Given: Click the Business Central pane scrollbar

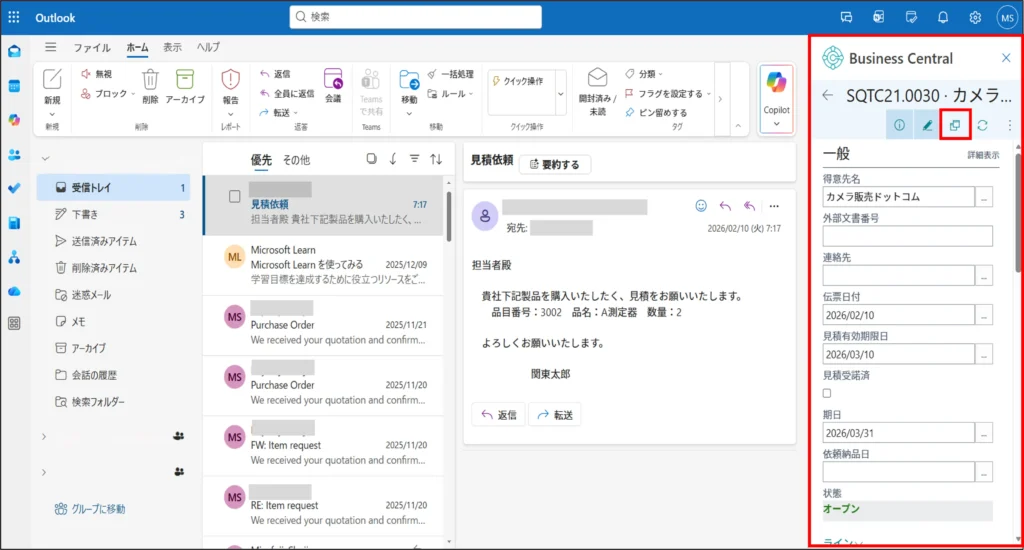Looking at the screenshot, I should [x=1018, y=200].
